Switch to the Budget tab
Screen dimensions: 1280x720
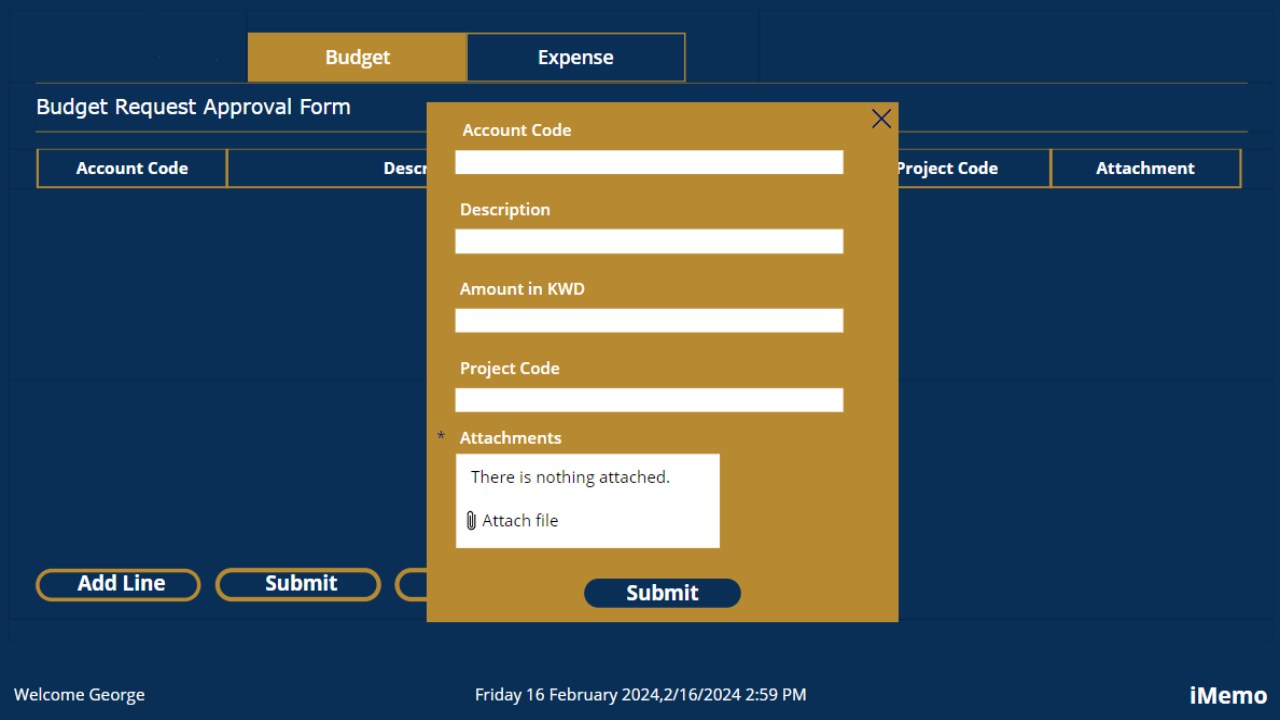tap(357, 57)
